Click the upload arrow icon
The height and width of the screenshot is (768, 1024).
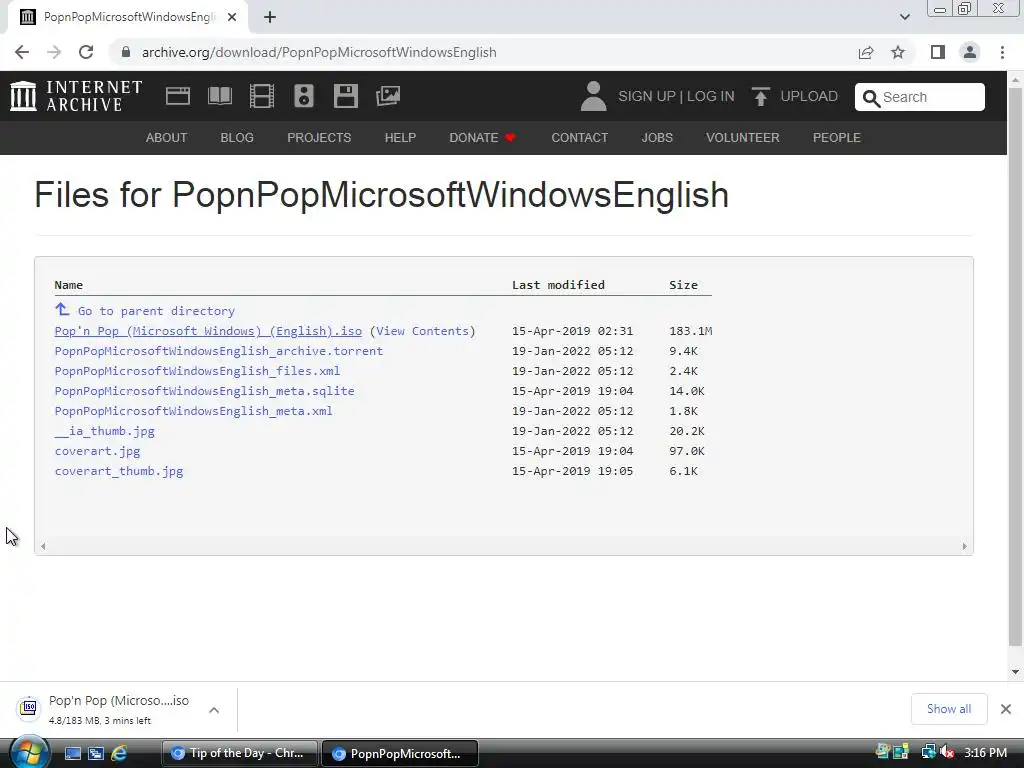(x=760, y=96)
